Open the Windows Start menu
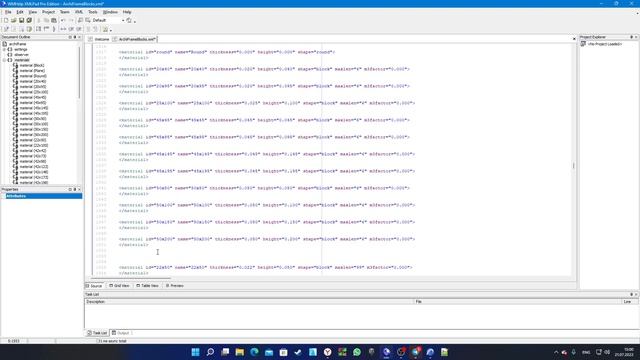 196,352
